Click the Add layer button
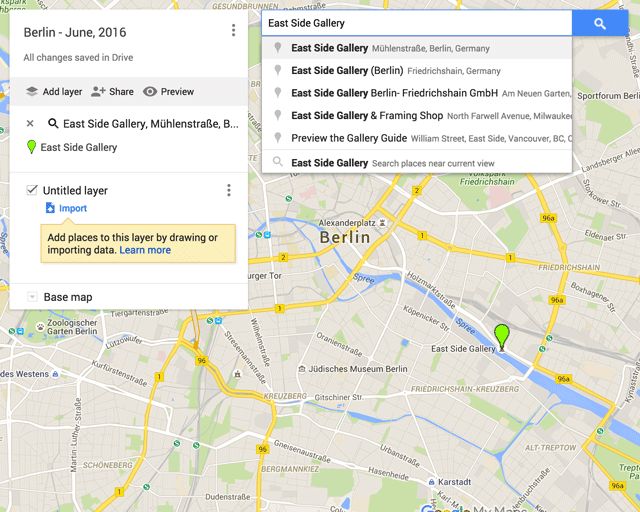 point(54,91)
